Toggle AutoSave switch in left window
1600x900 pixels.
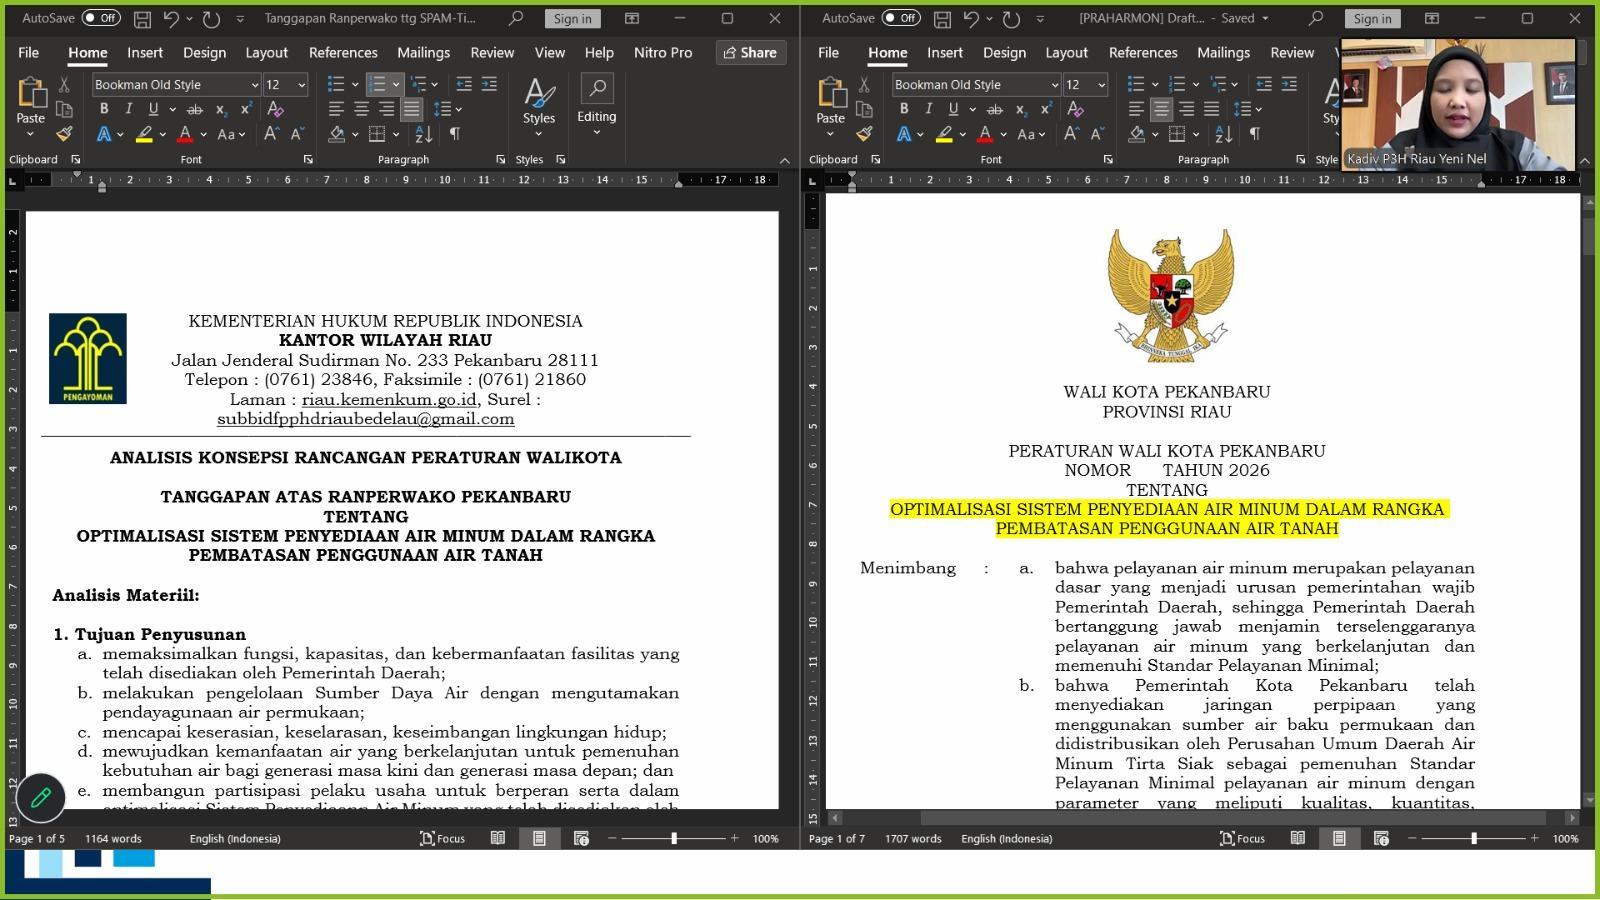100,18
